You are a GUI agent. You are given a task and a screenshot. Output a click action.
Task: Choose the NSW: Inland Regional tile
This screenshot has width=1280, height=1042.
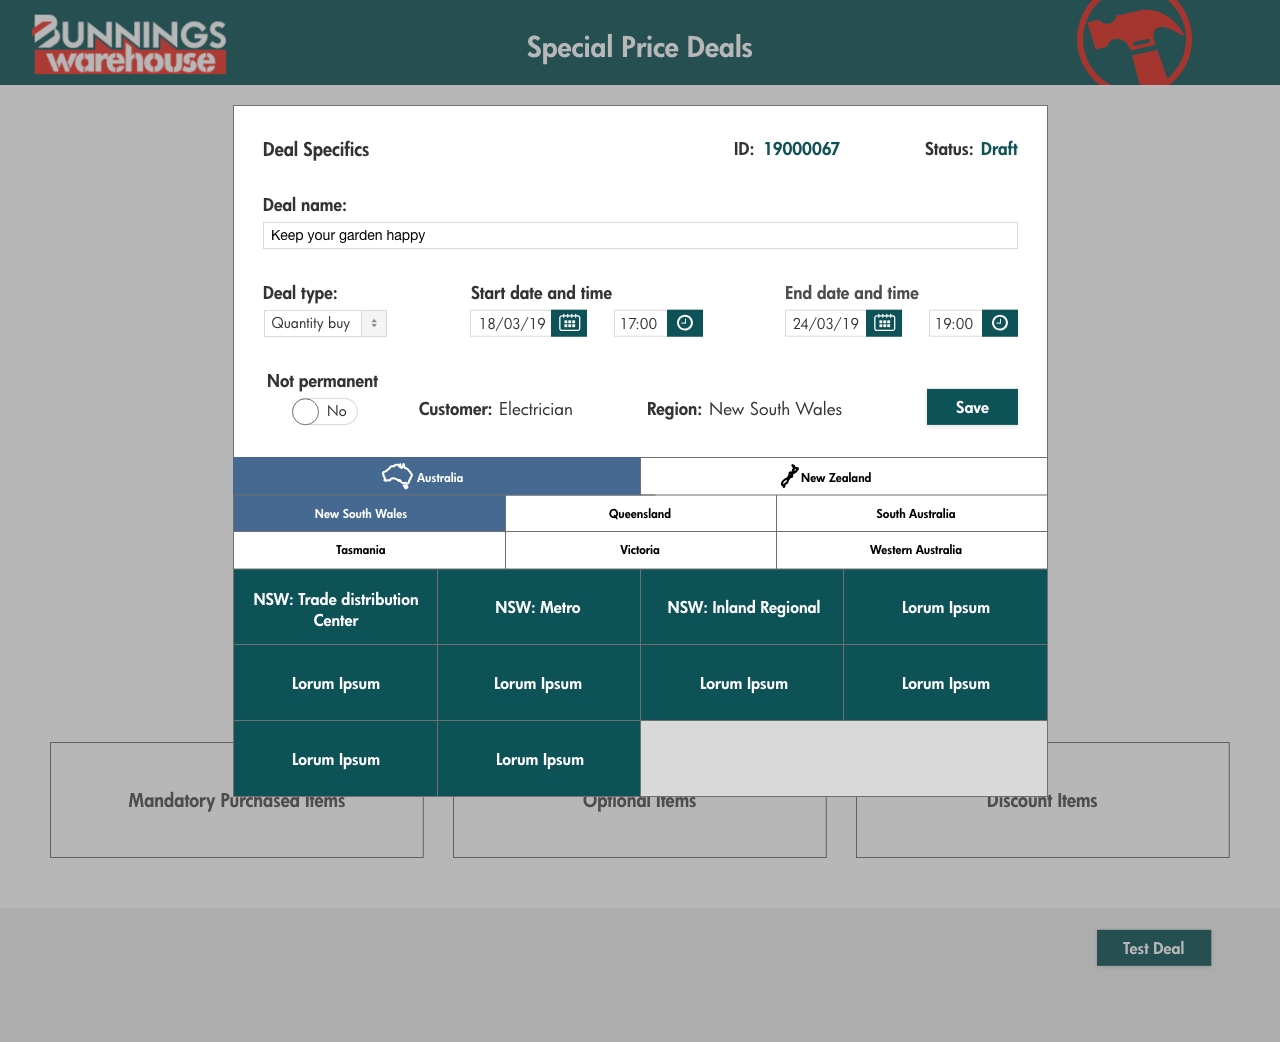742,608
